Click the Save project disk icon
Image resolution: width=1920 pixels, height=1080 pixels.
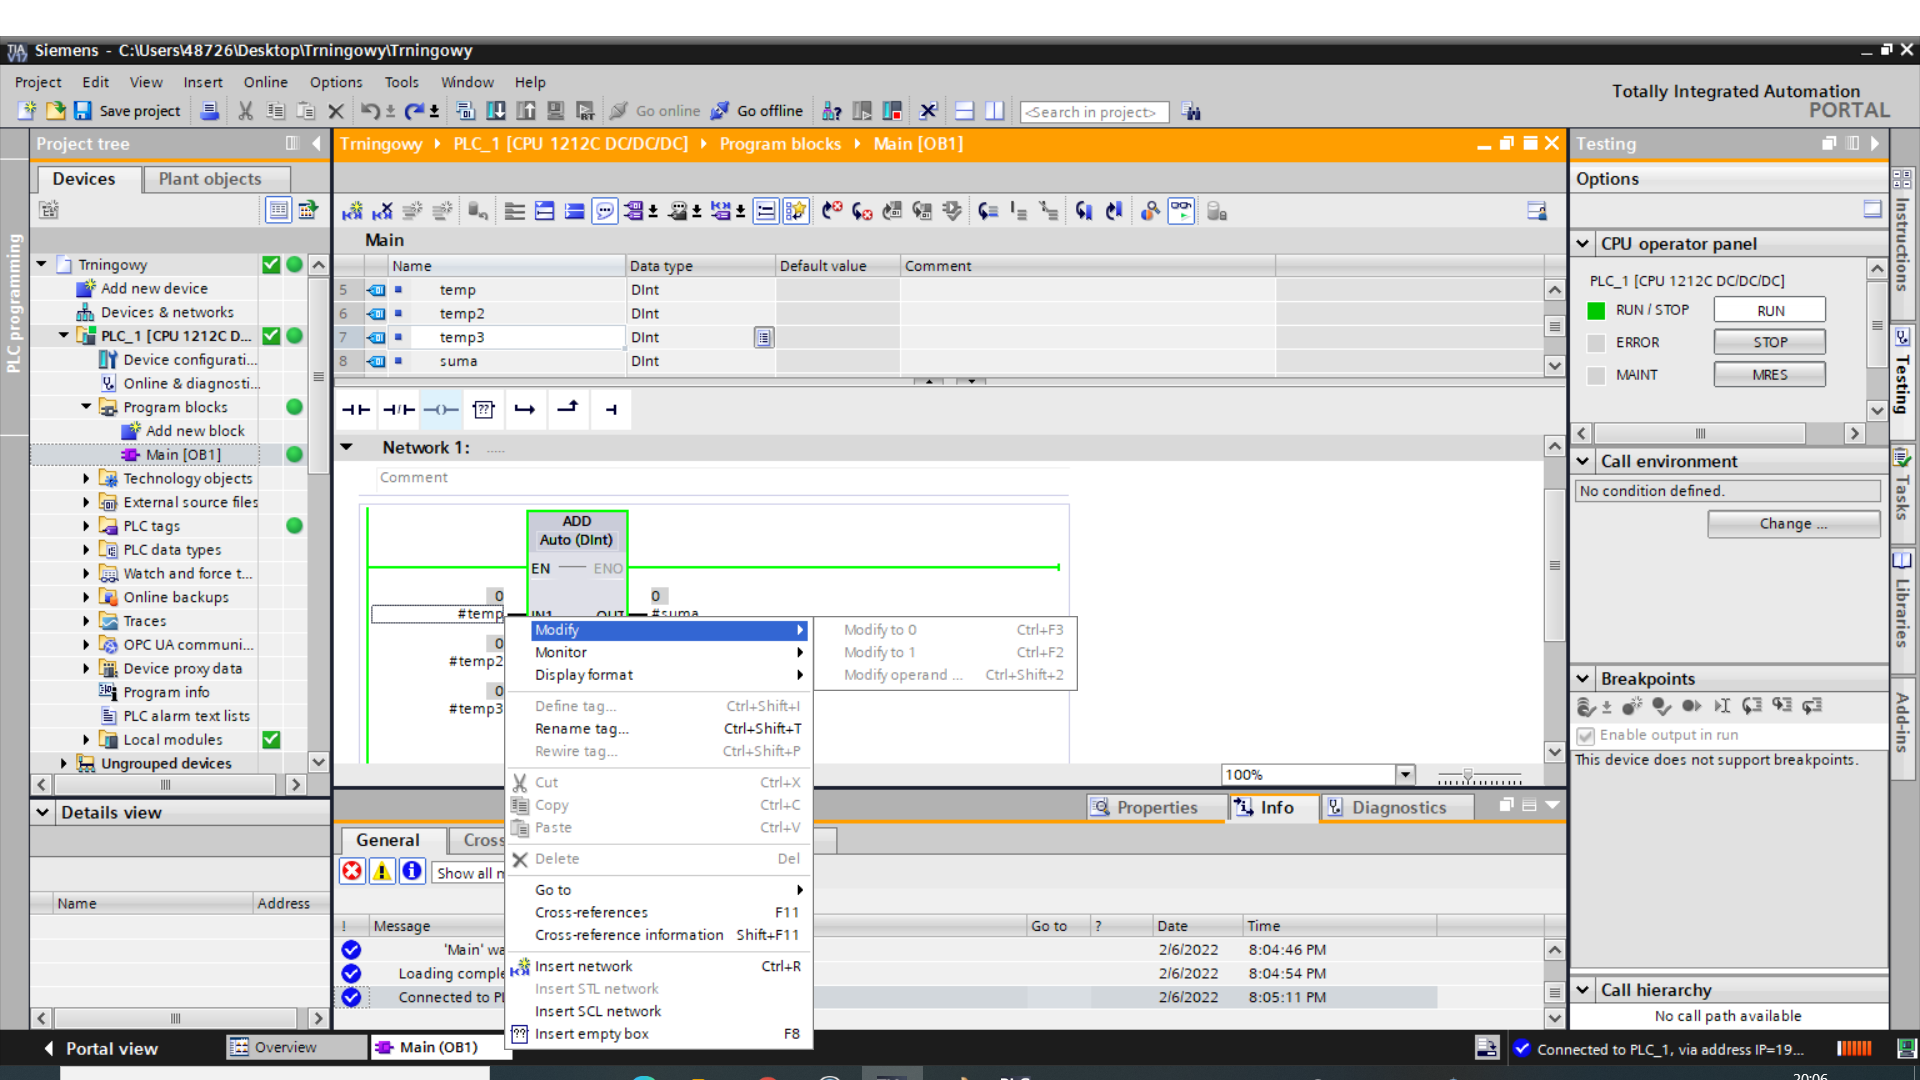[x=83, y=111]
